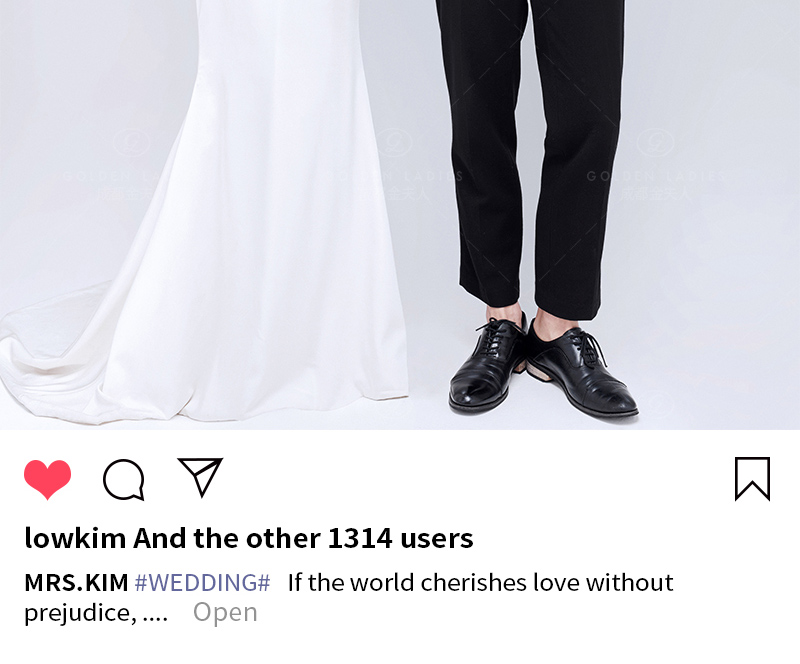Expand the caption with Open
The width and height of the screenshot is (800, 664).
(x=225, y=612)
